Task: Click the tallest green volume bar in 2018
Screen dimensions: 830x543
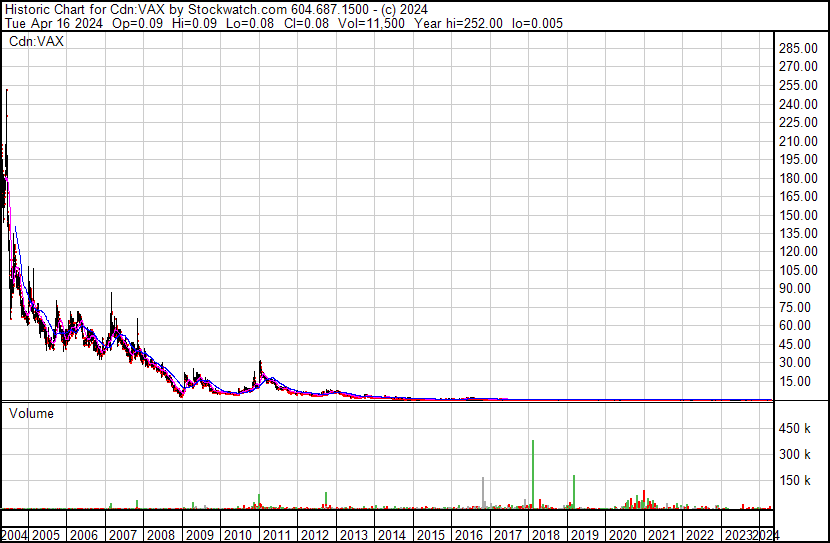Action: 533,474
